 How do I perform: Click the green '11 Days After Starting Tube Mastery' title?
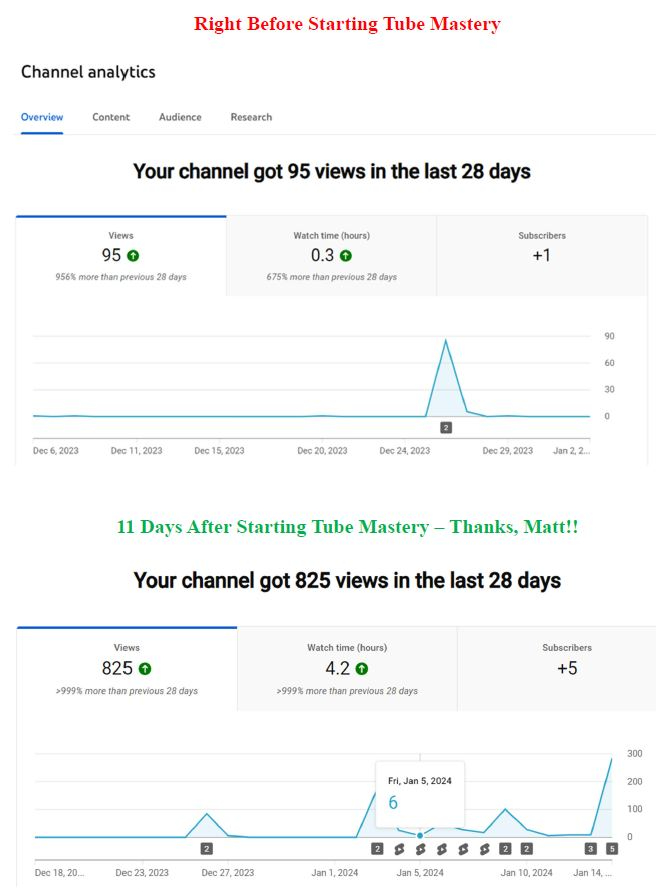coord(347,527)
